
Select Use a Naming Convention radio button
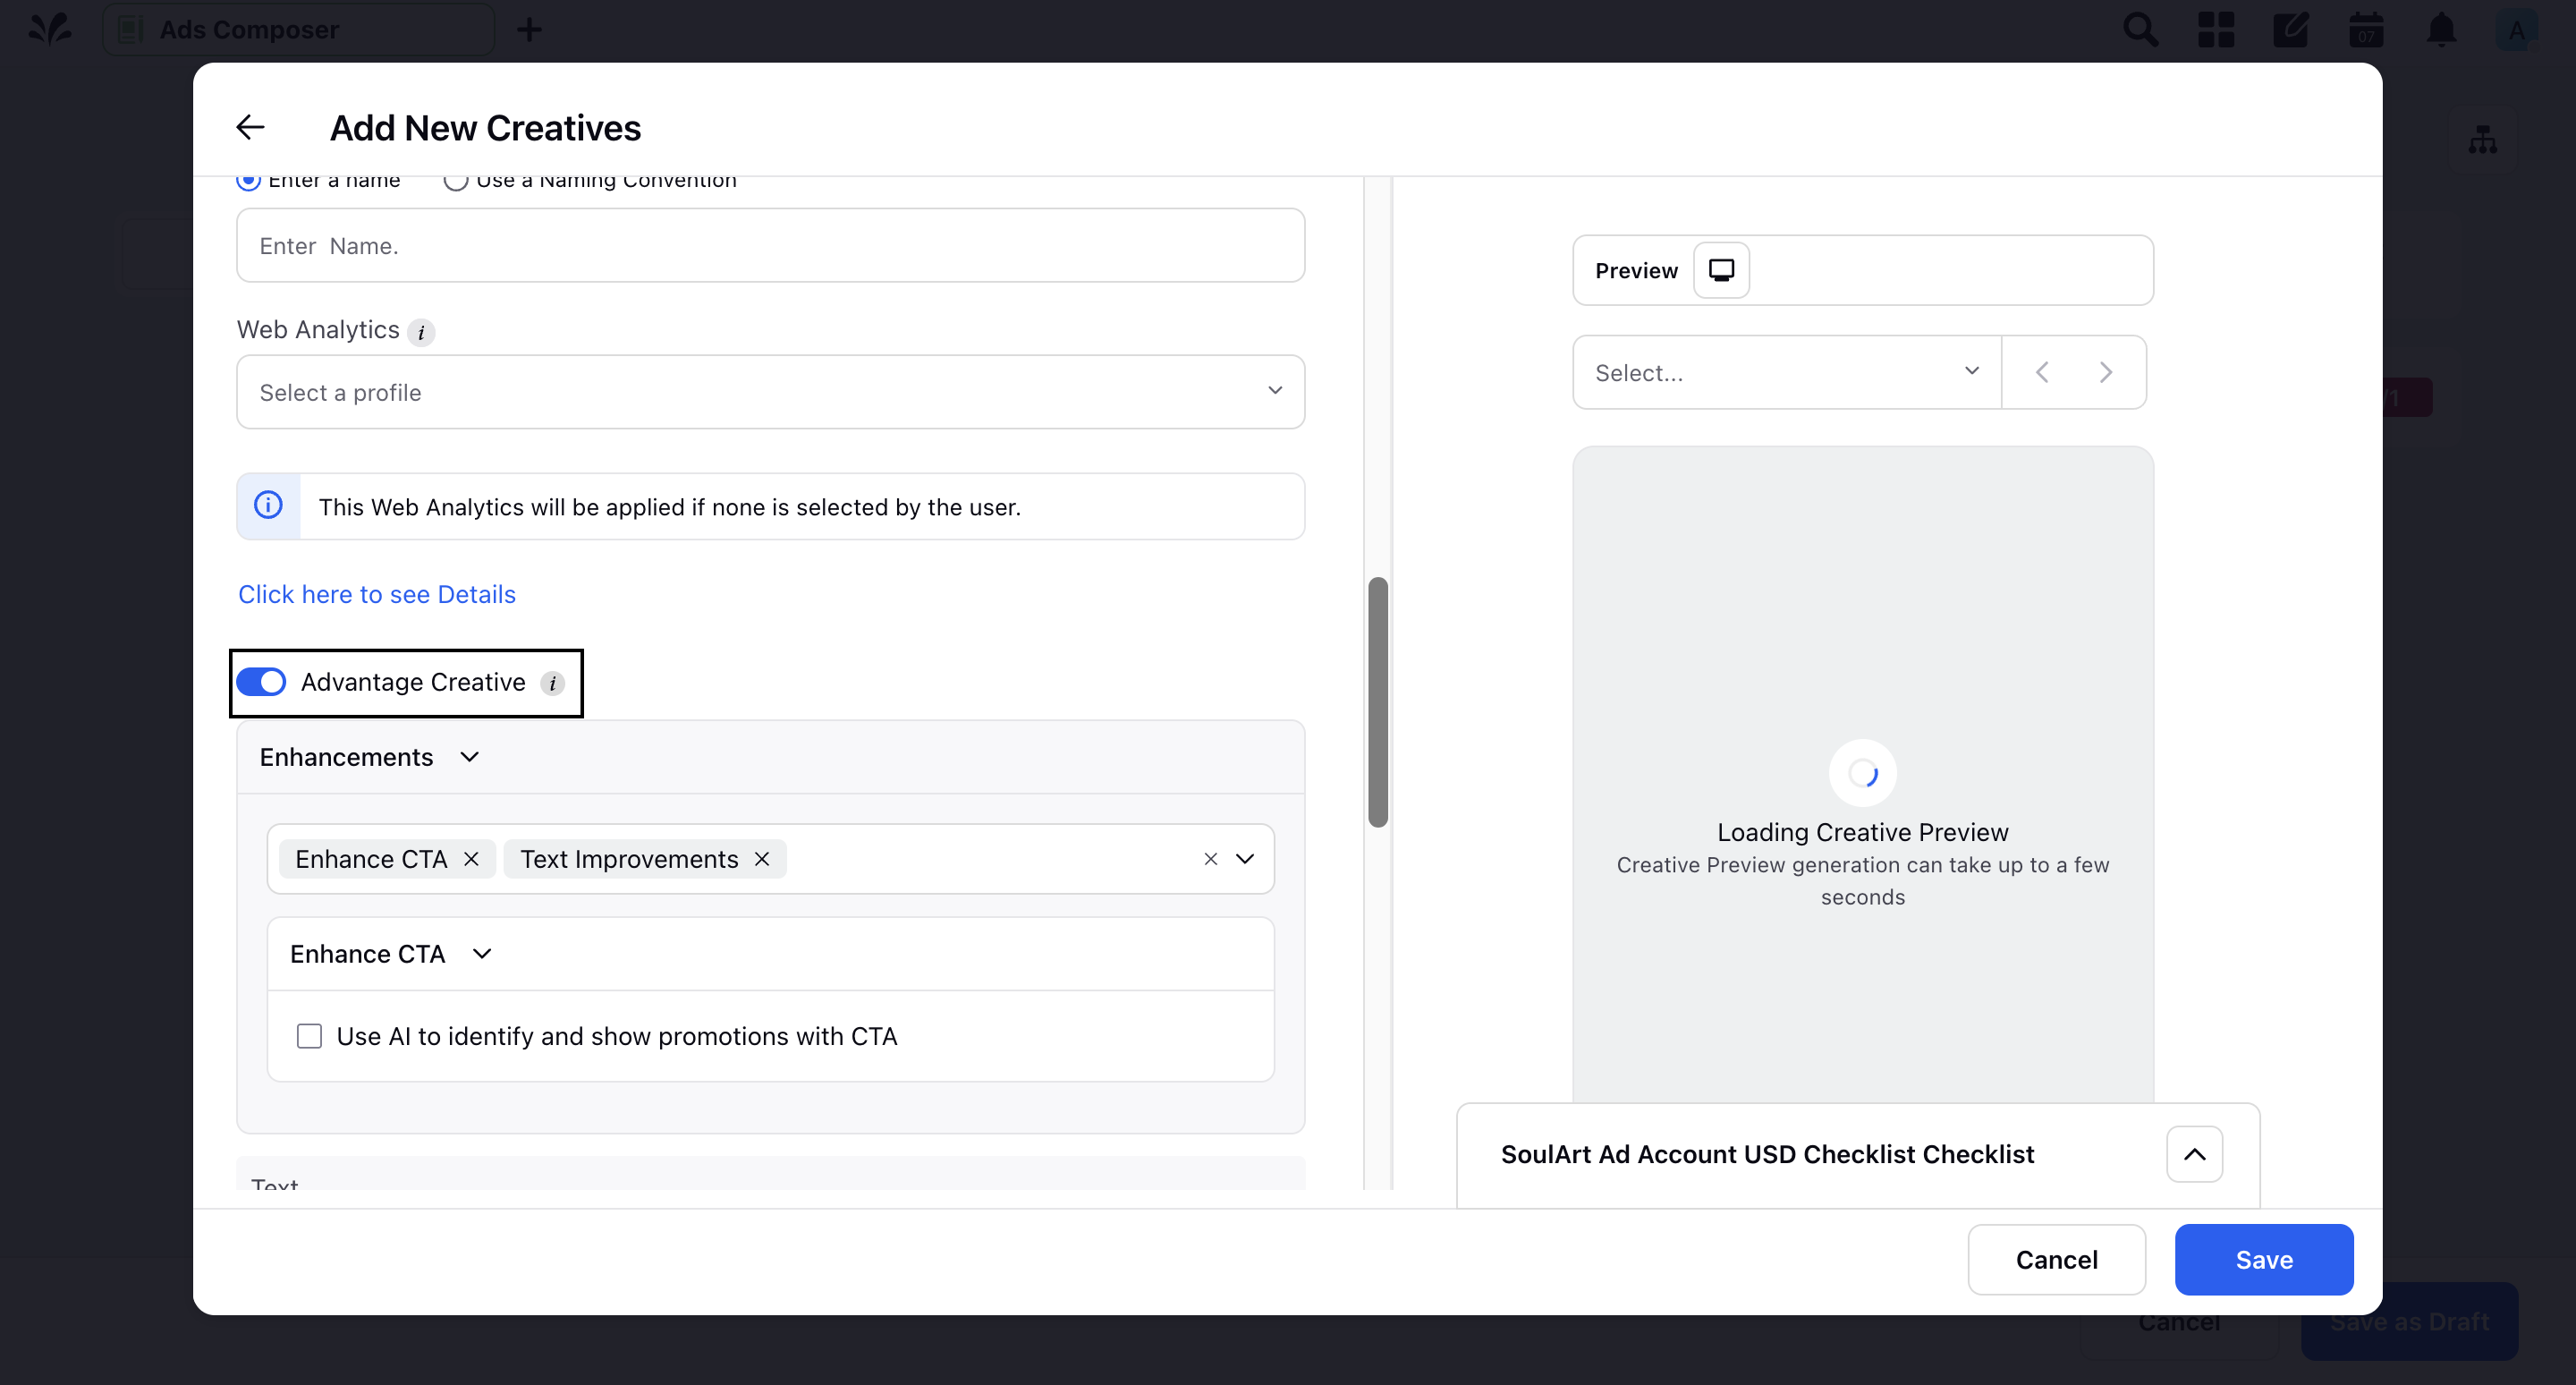pos(456,181)
